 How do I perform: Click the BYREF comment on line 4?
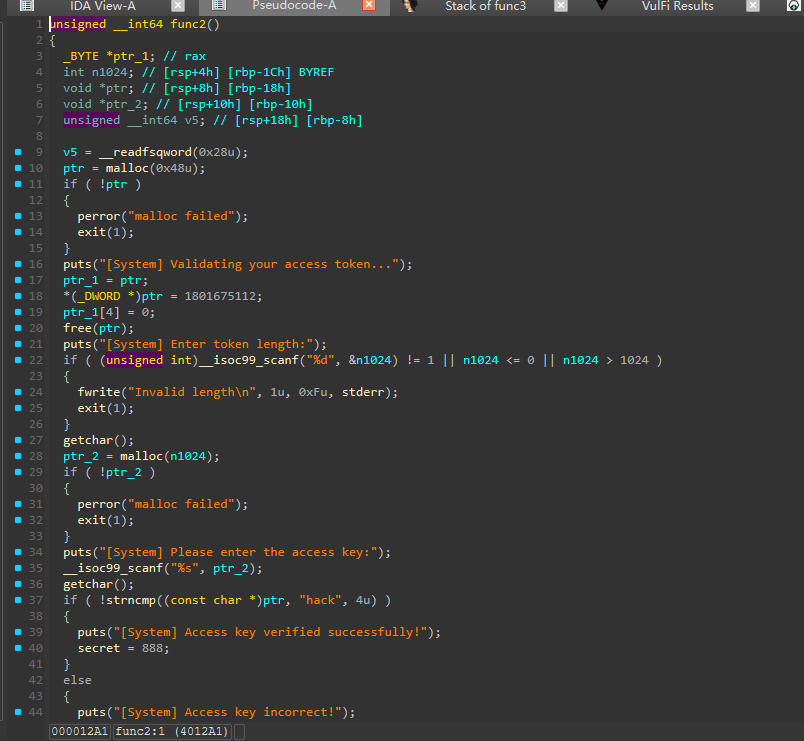pyautogui.click(x=316, y=72)
